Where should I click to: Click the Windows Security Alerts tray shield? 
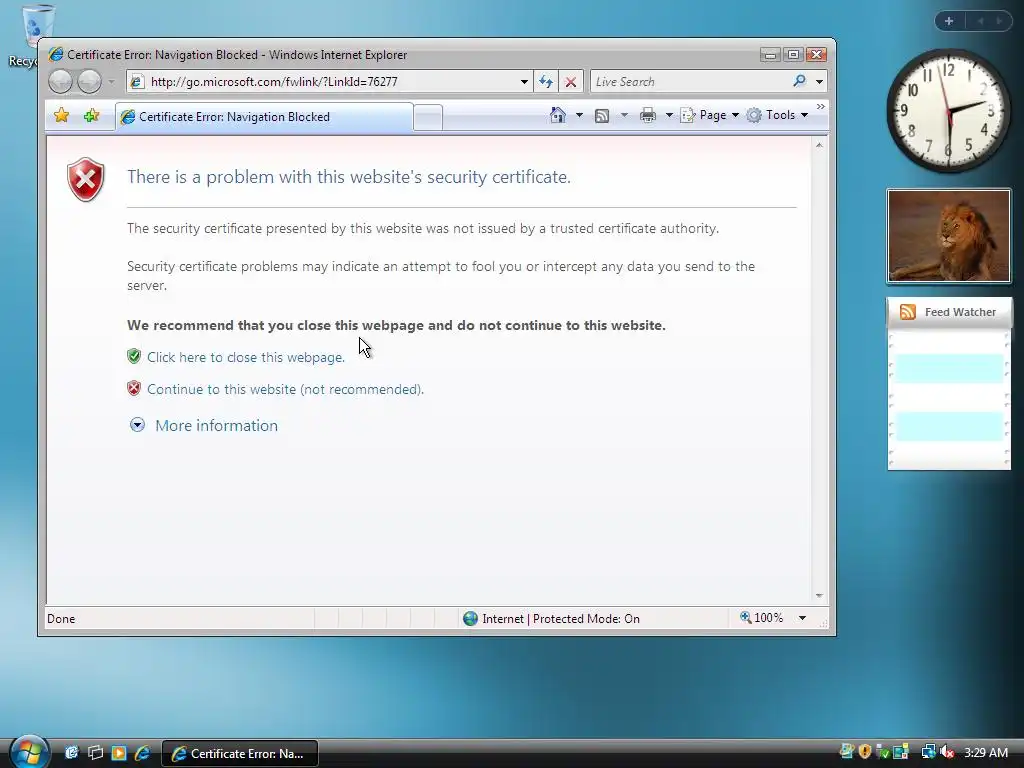point(865,752)
